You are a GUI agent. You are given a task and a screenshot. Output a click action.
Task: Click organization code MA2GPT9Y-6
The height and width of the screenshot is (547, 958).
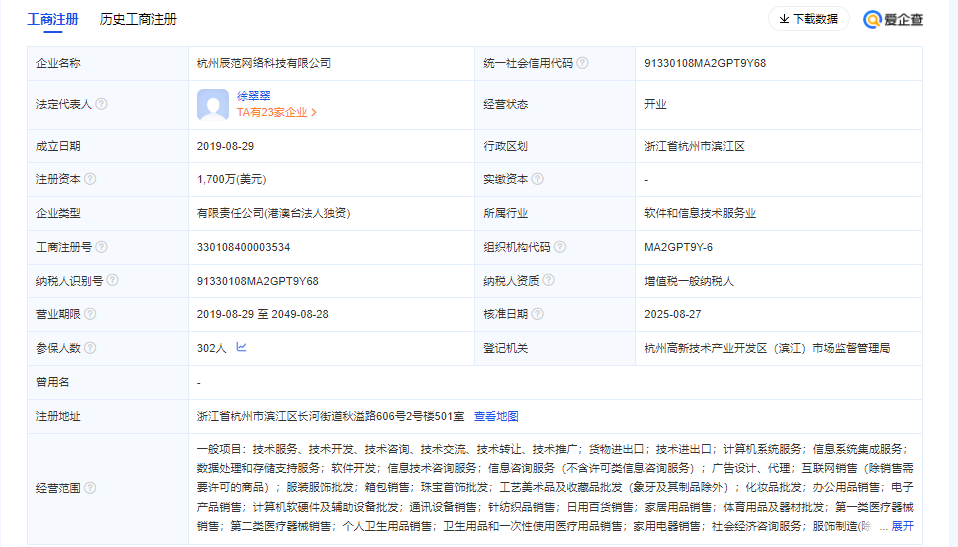click(678, 247)
